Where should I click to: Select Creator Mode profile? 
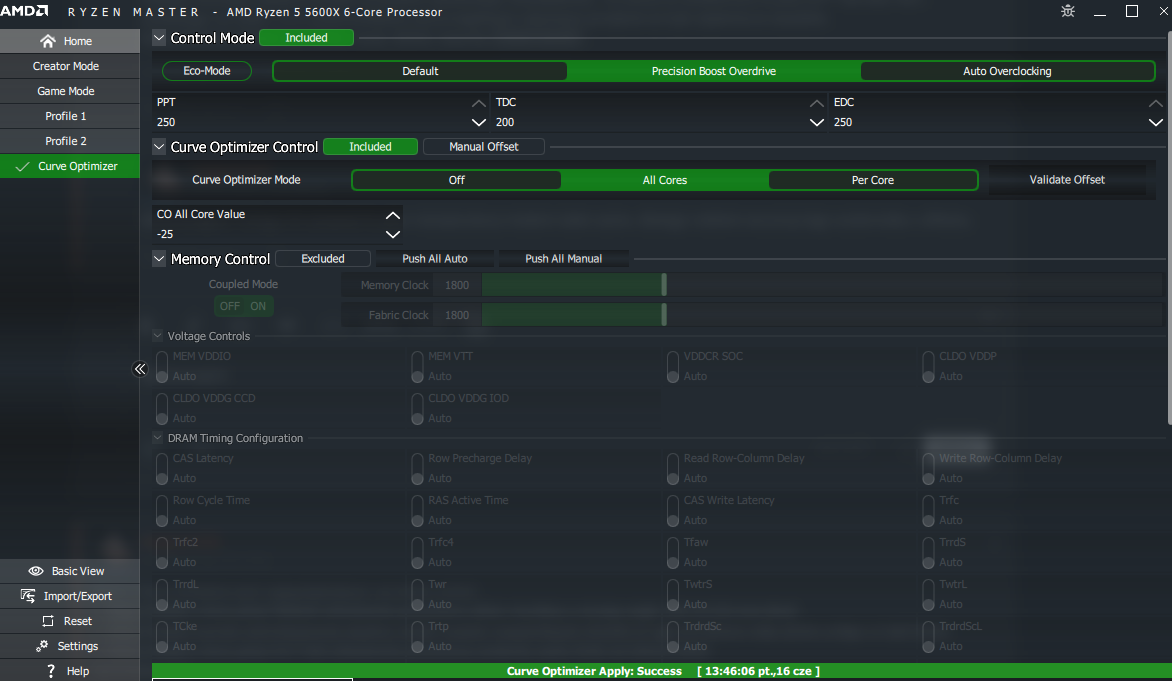70,66
